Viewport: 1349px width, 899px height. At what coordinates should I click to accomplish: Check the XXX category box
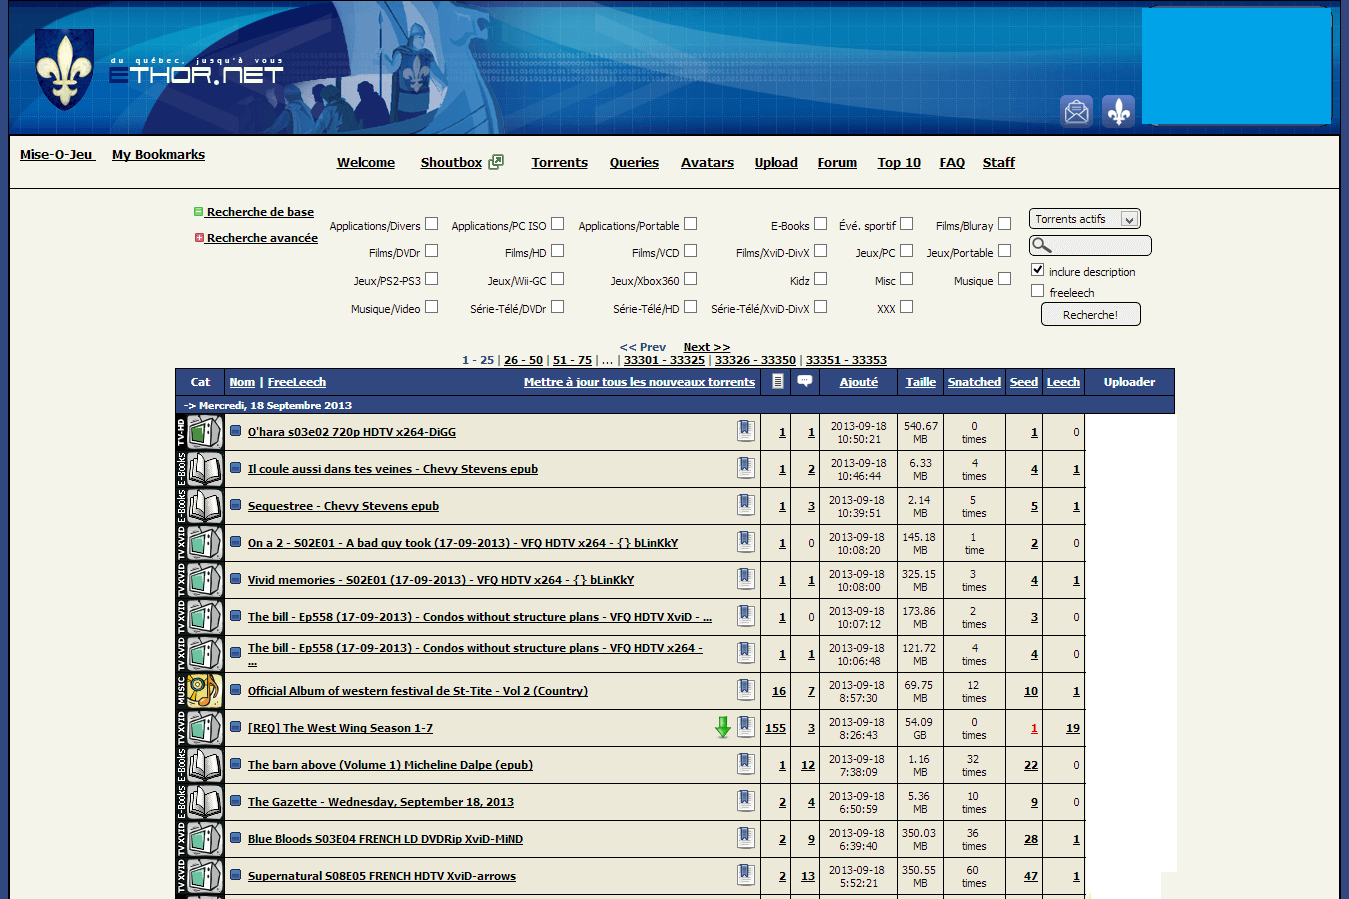(906, 307)
